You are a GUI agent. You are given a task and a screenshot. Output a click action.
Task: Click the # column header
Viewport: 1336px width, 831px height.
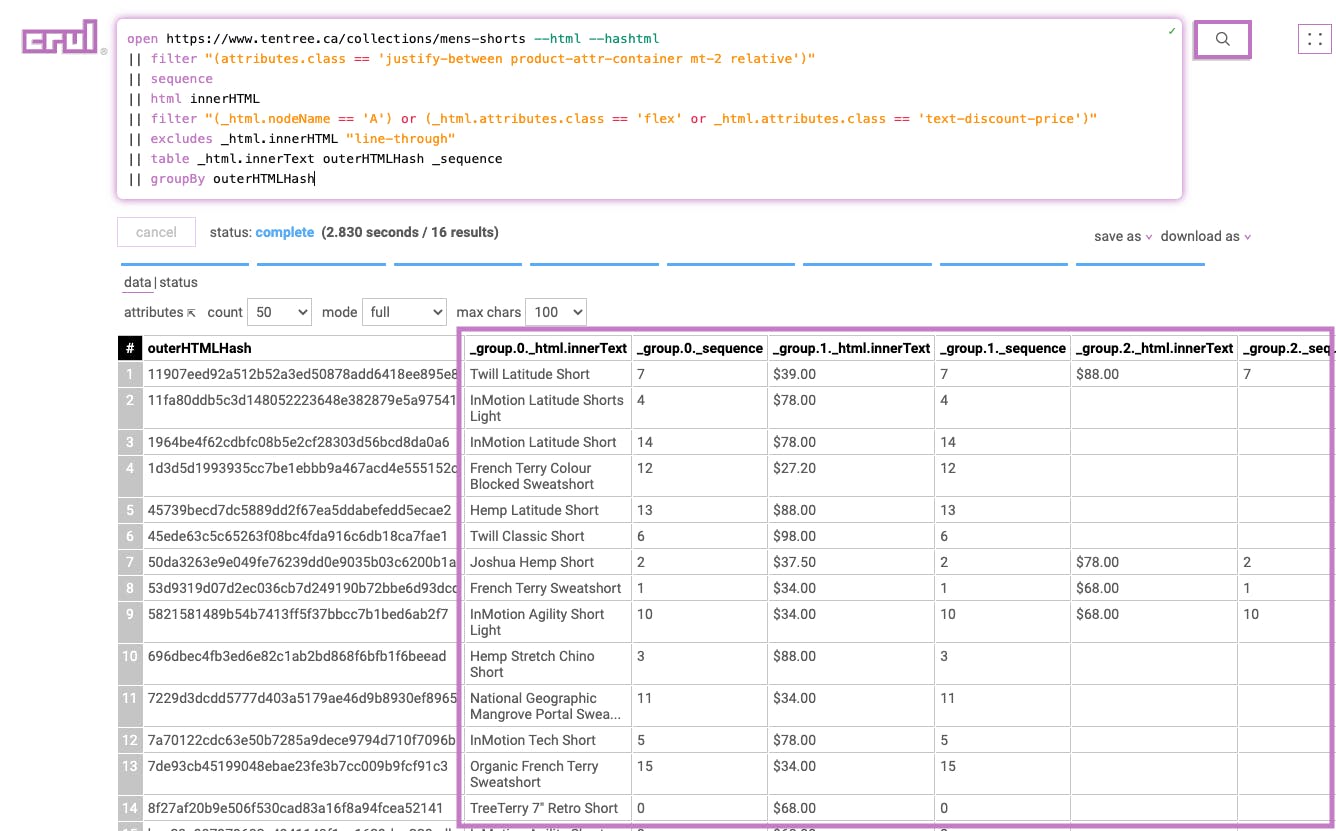(130, 348)
